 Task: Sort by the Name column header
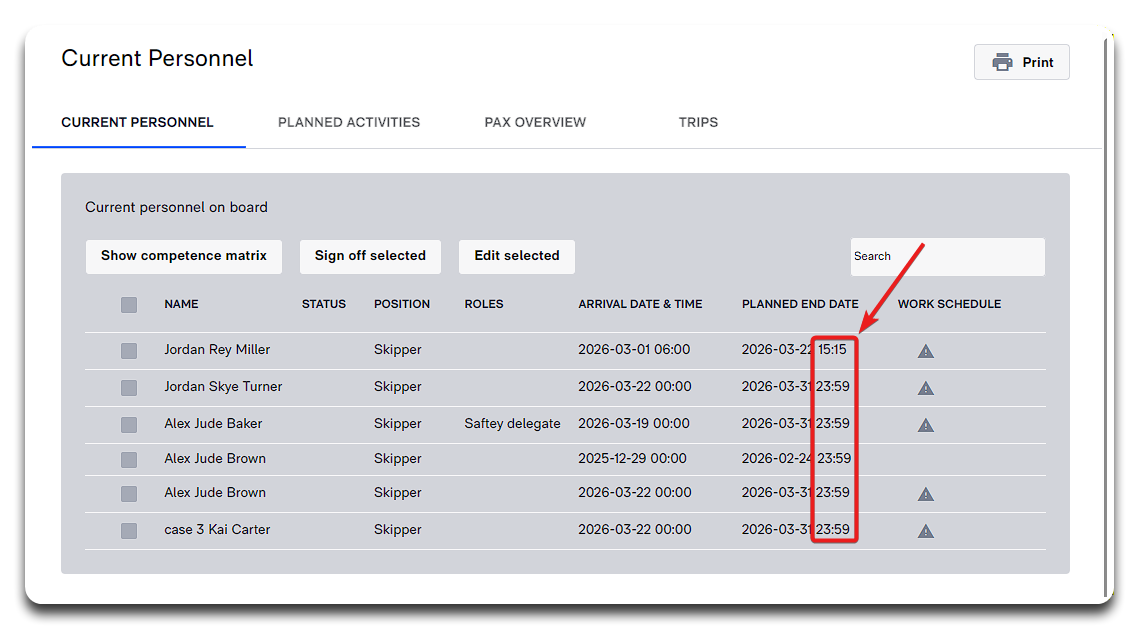point(181,304)
